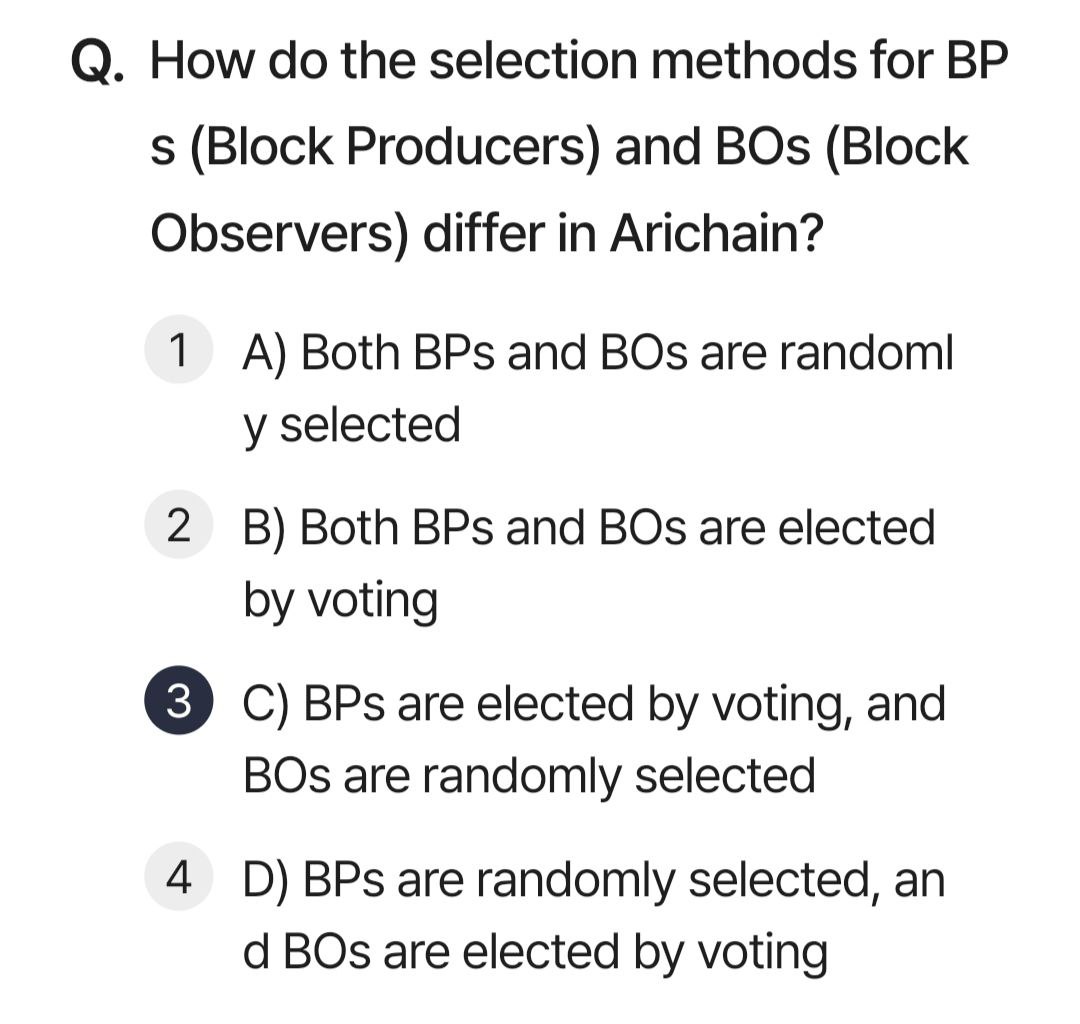Screen dimensions: 1080x1024
Task: Click the question's first line about selection methods
Action: click(x=579, y=61)
